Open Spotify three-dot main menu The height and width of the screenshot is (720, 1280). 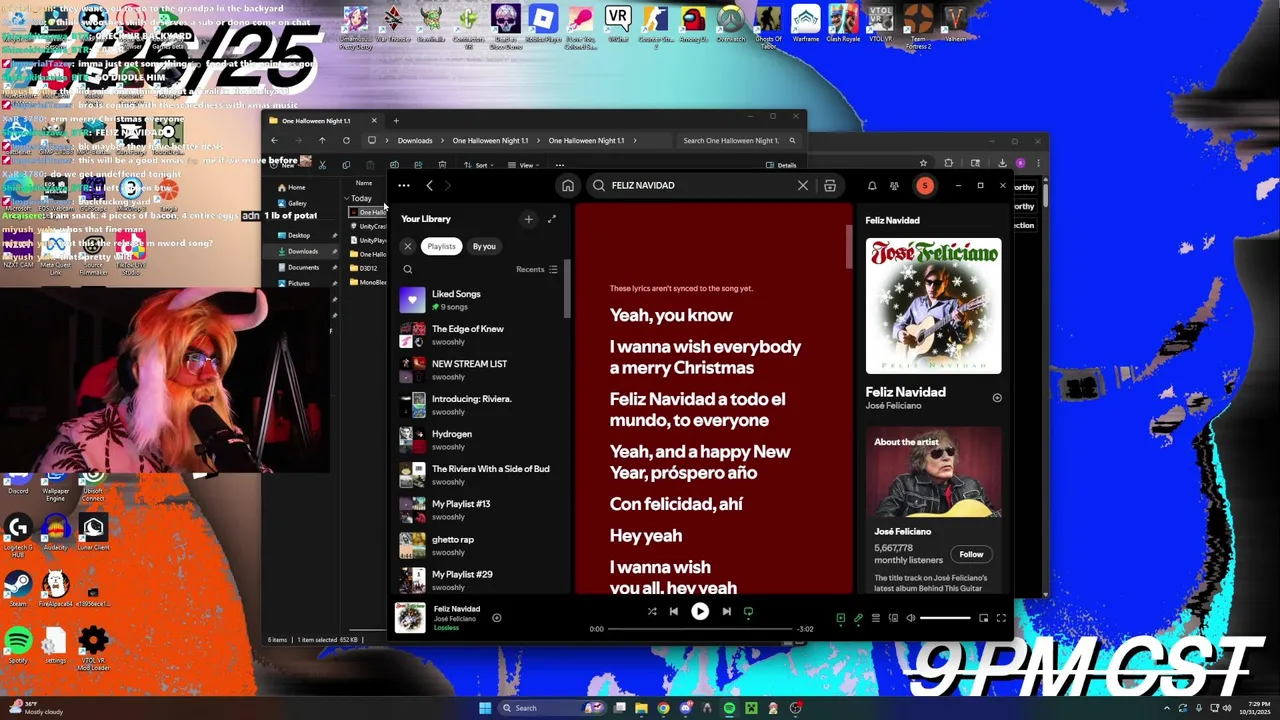pos(404,185)
